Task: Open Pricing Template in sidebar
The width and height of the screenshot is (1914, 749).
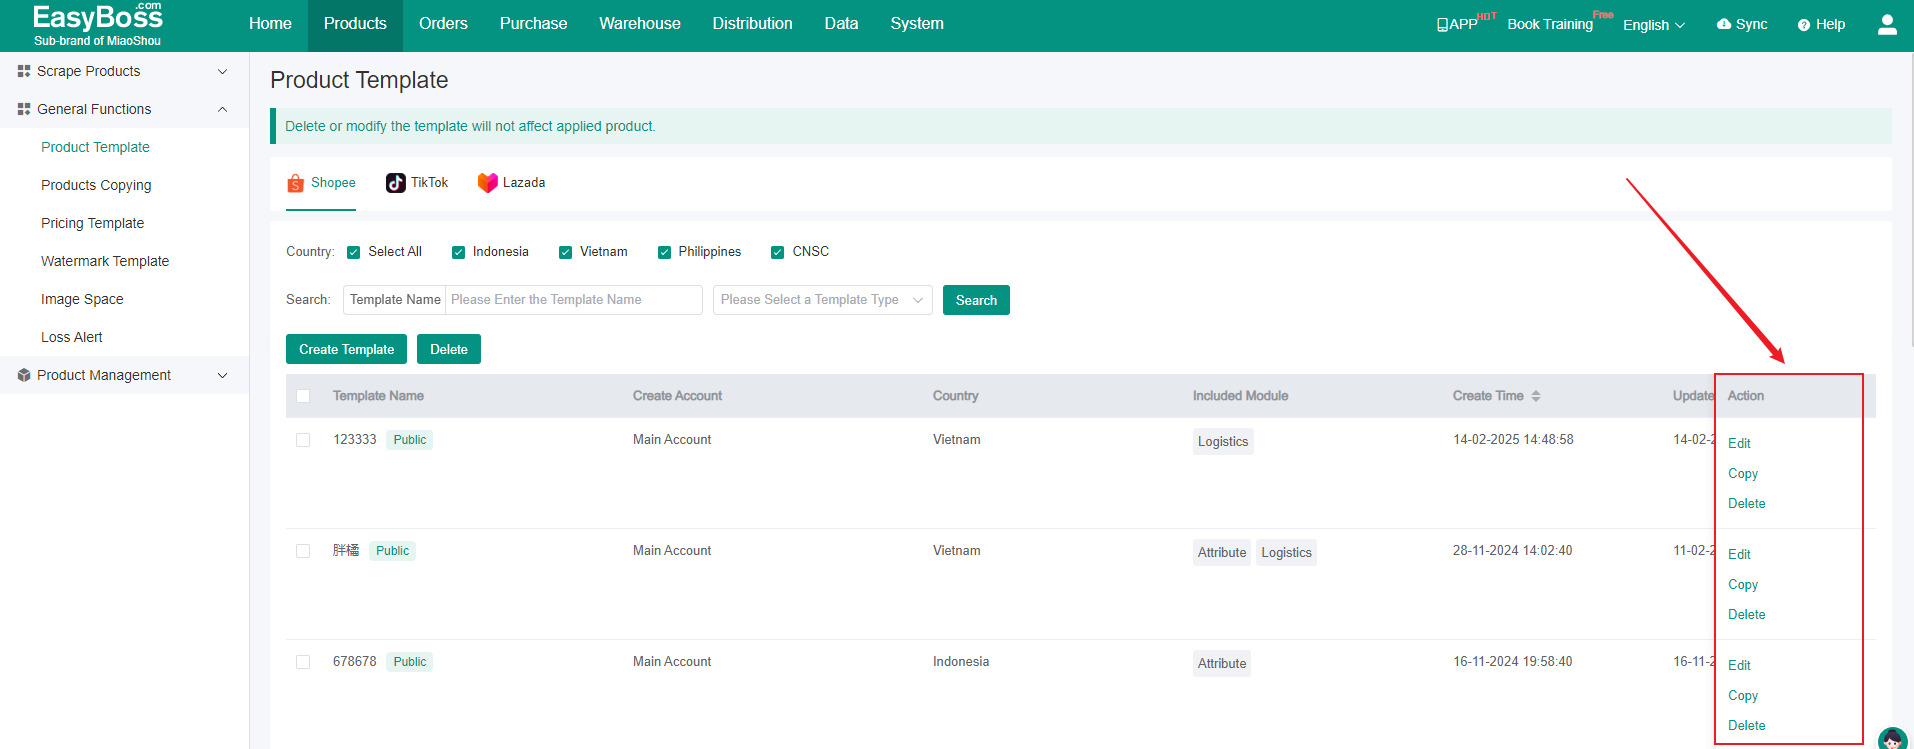Action: (92, 223)
